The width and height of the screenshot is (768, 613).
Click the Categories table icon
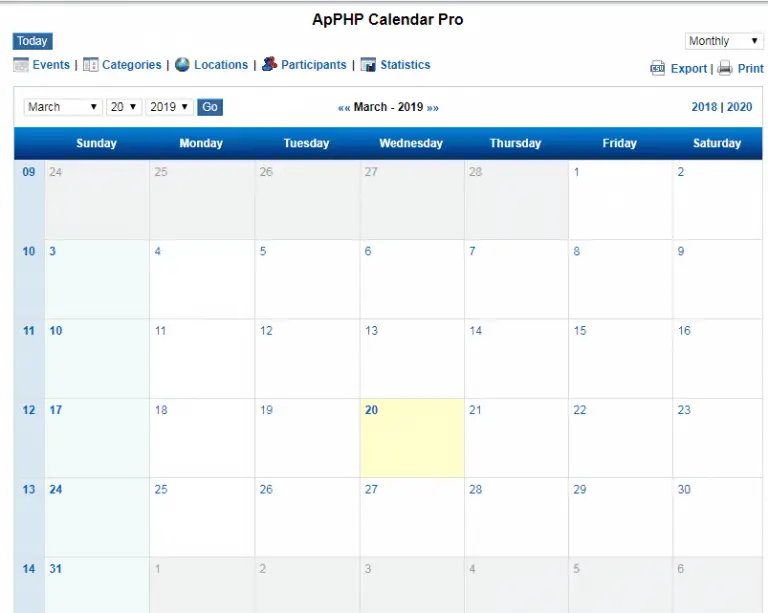click(x=91, y=65)
